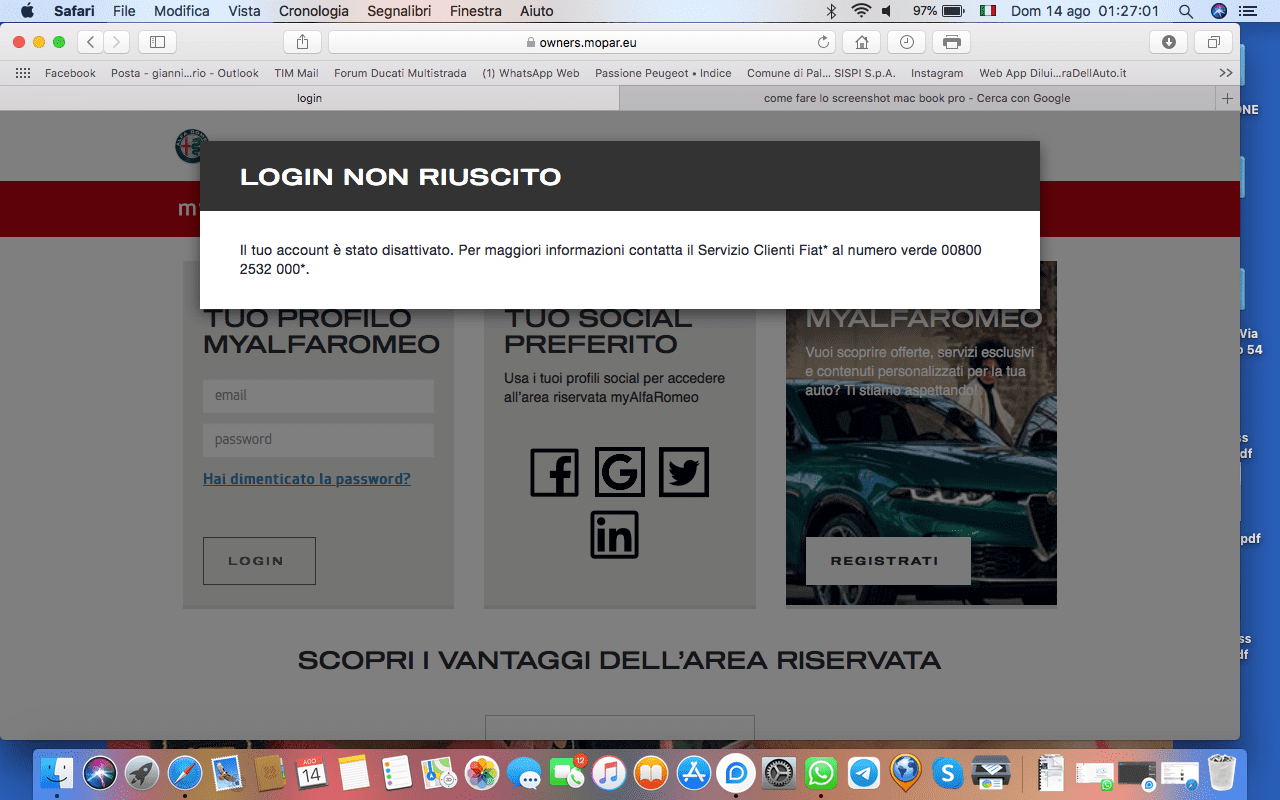The width and height of the screenshot is (1280, 800).
Task: Show Safari downloads list
Action: point(1168,42)
